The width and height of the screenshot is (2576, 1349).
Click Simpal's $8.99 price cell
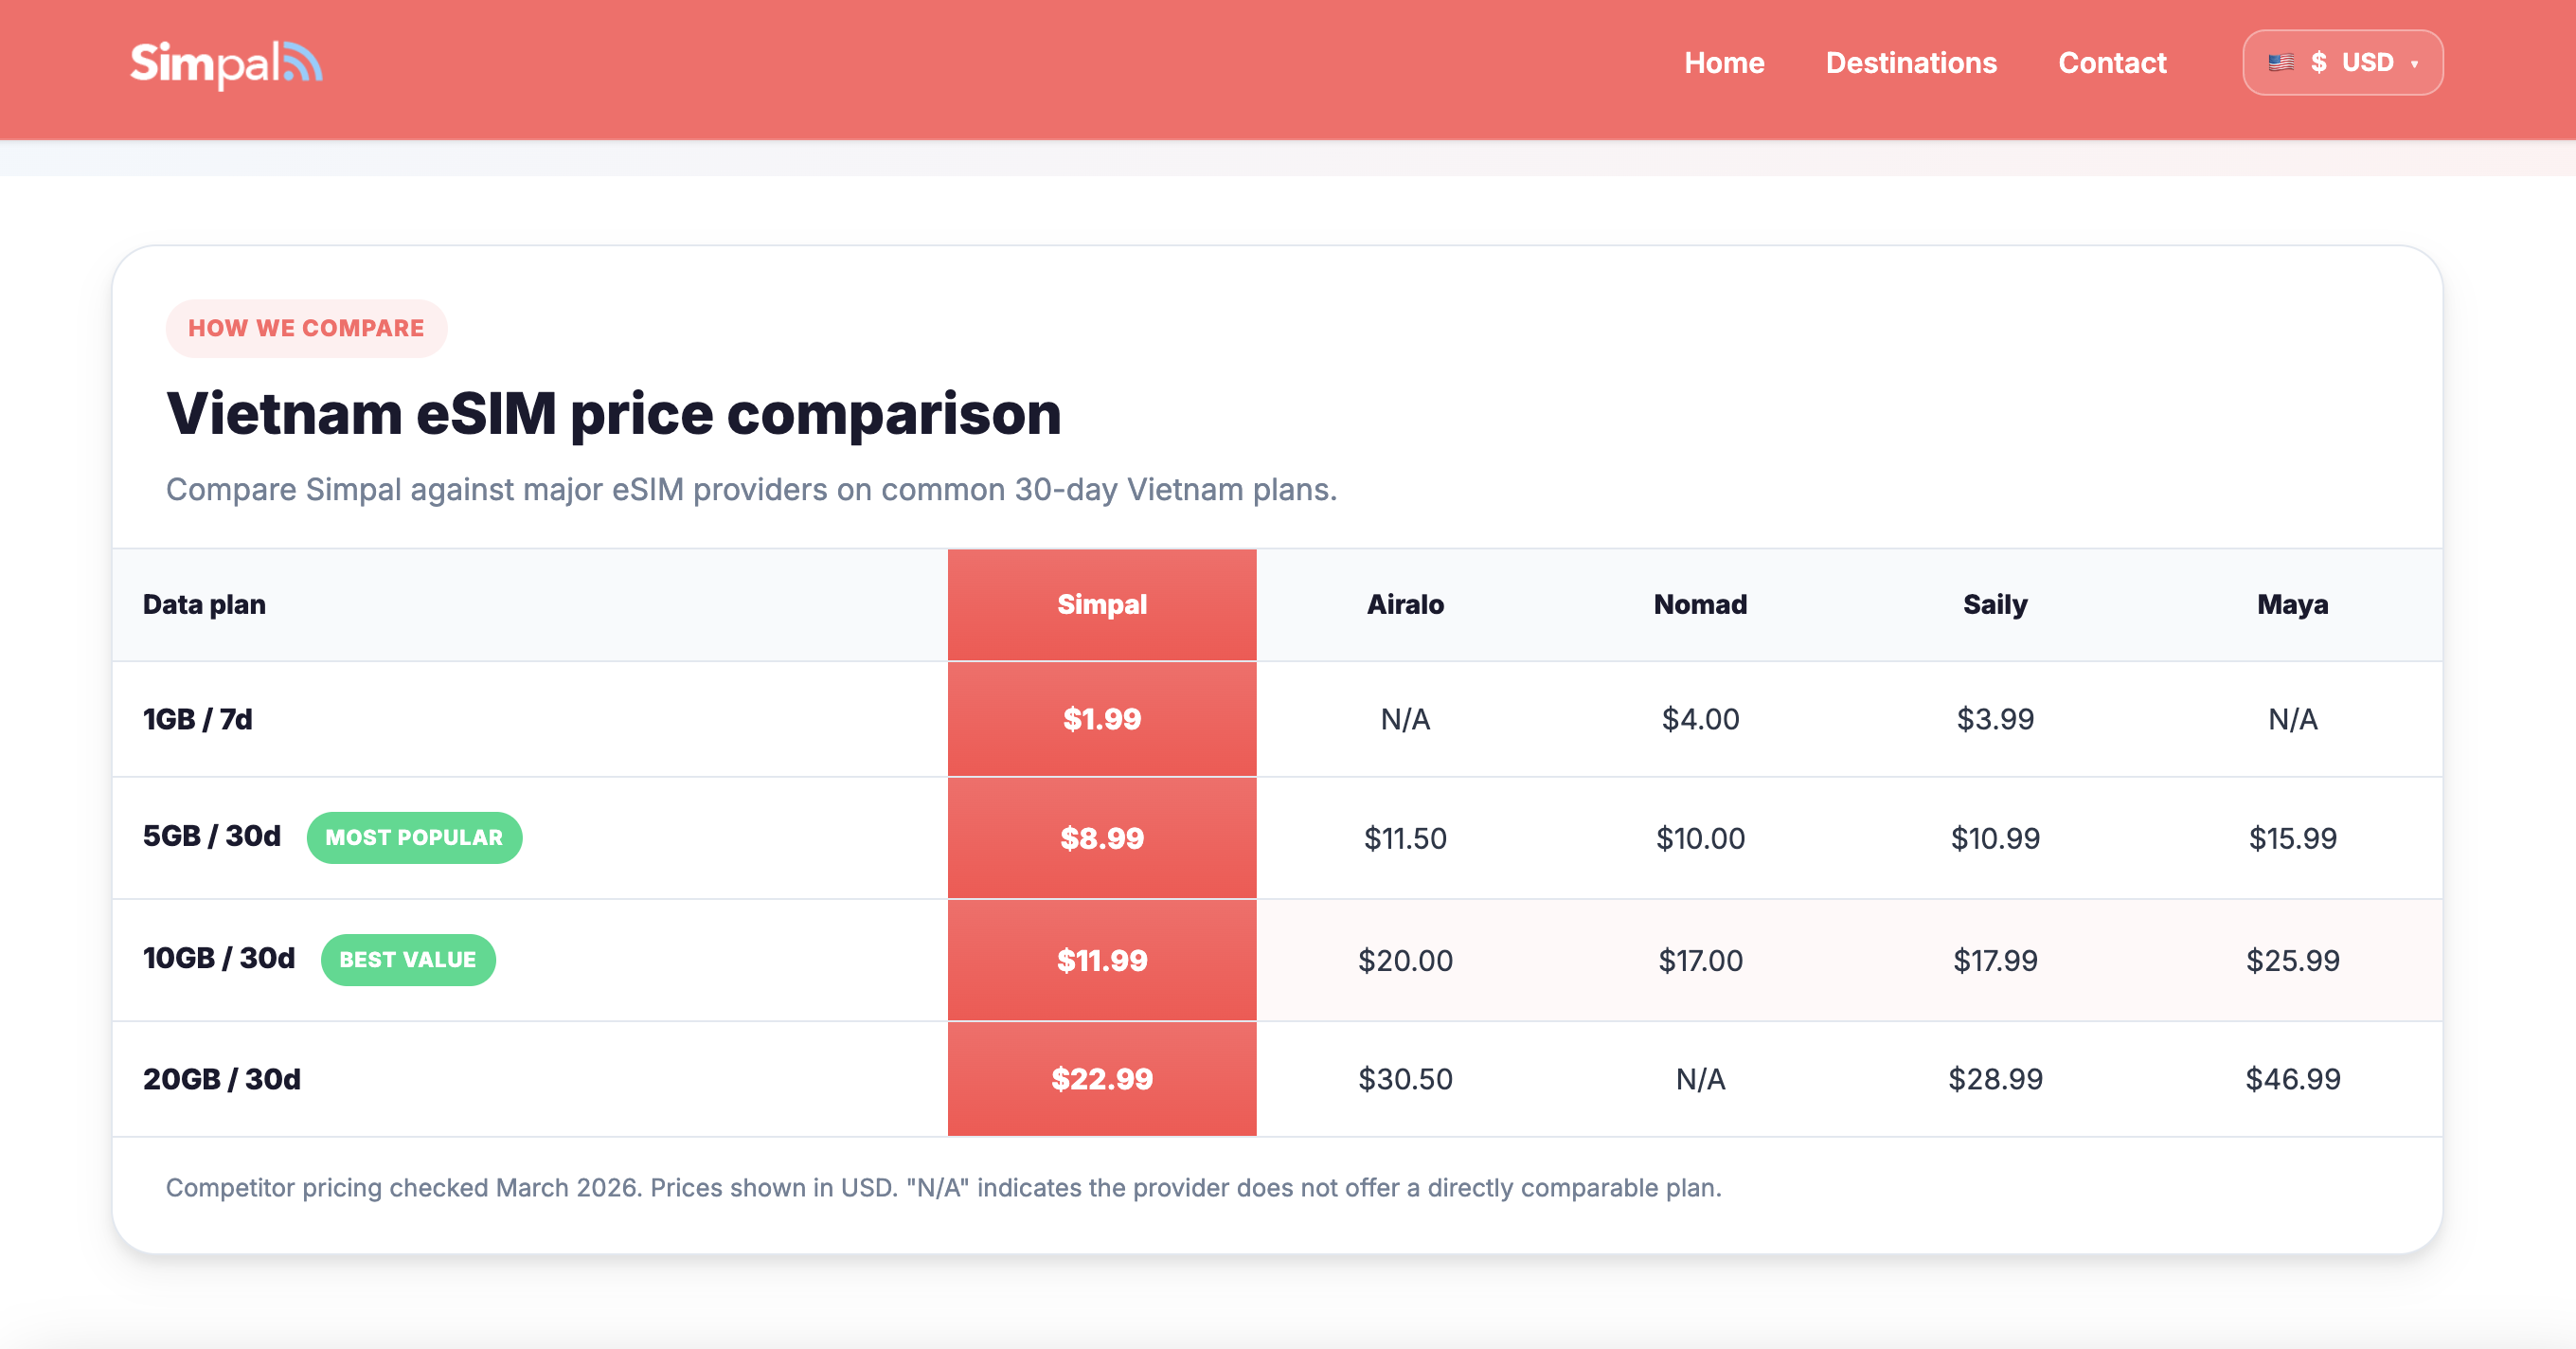click(x=1102, y=838)
